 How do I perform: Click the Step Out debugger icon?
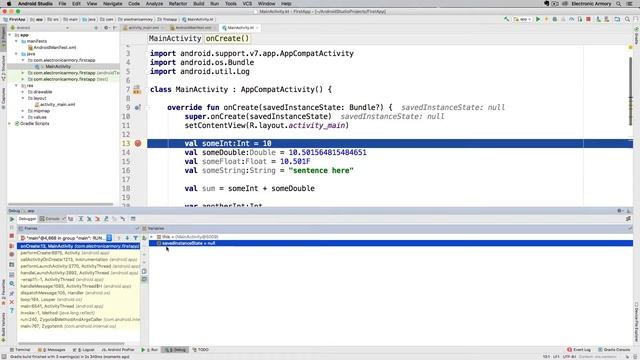(x=106, y=219)
